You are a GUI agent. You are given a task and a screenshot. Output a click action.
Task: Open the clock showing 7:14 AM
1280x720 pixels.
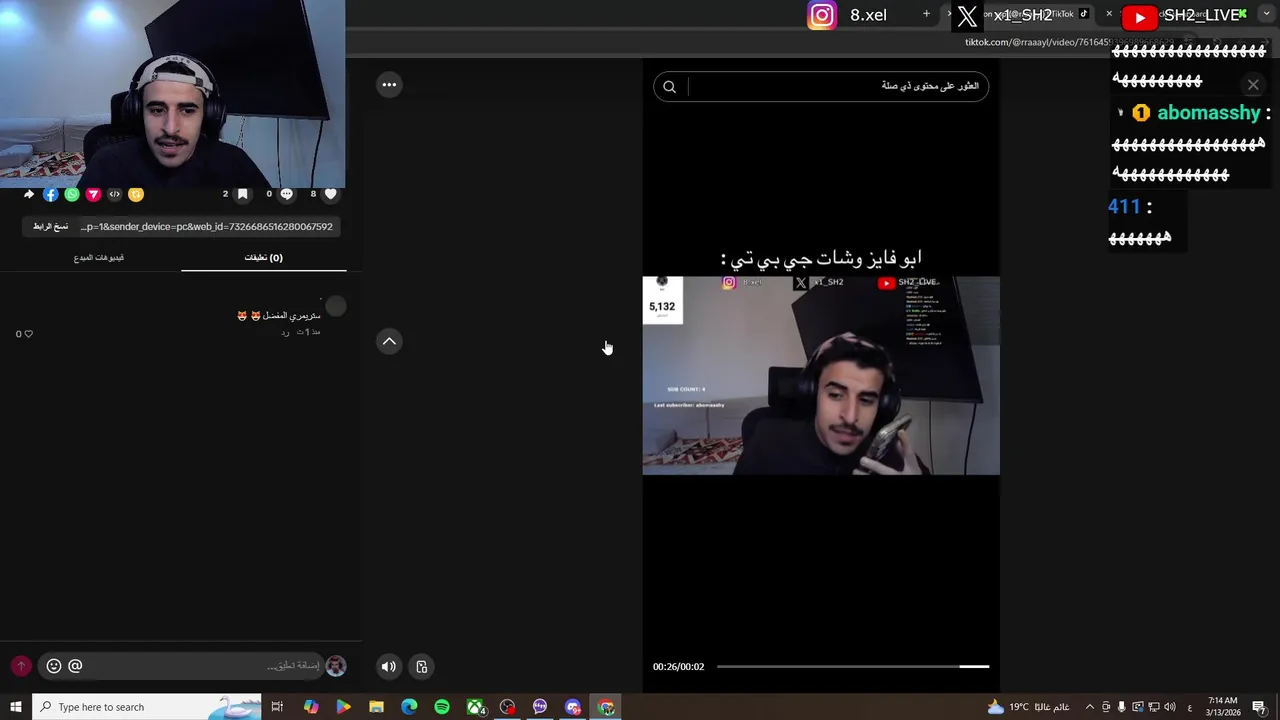1222,707
